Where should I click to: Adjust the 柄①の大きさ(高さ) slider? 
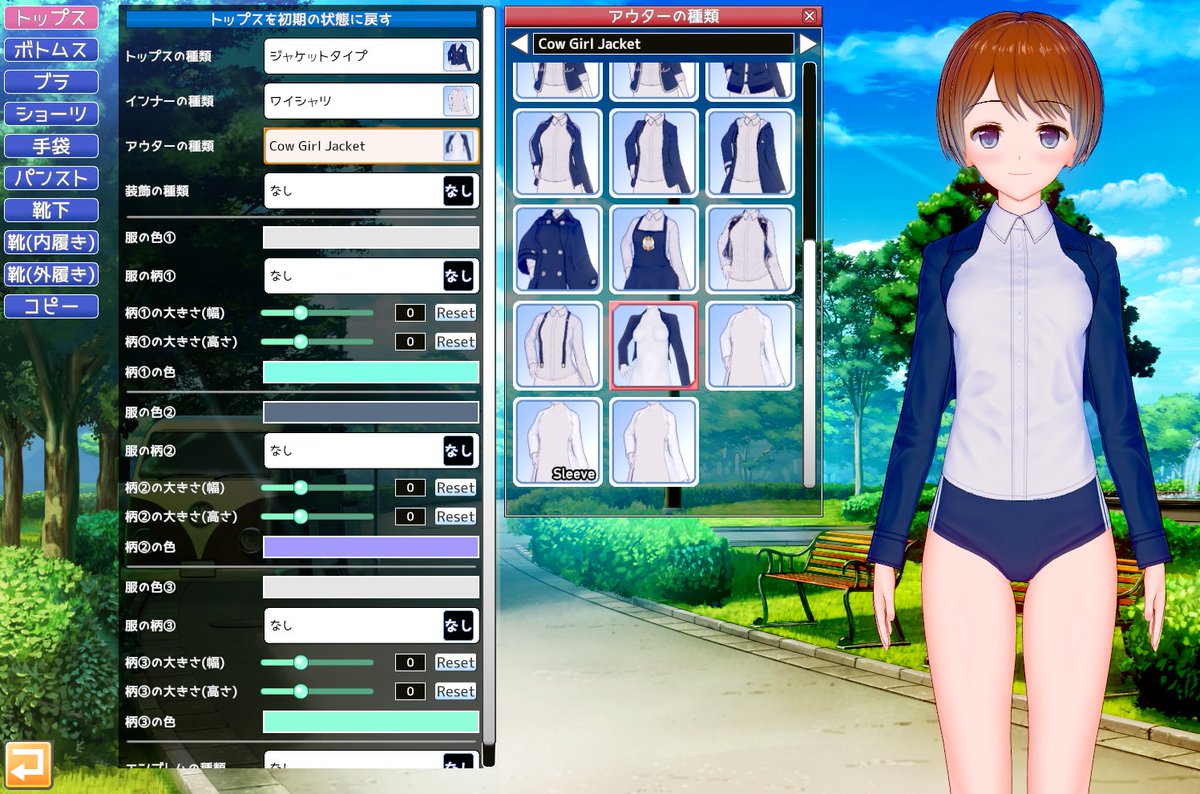300,341
